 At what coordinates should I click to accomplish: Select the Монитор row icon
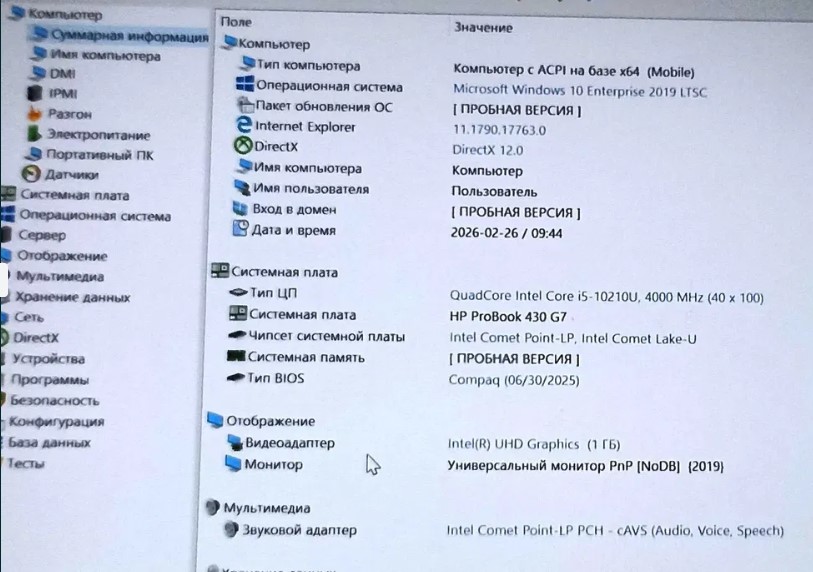(x=233, y=463)
